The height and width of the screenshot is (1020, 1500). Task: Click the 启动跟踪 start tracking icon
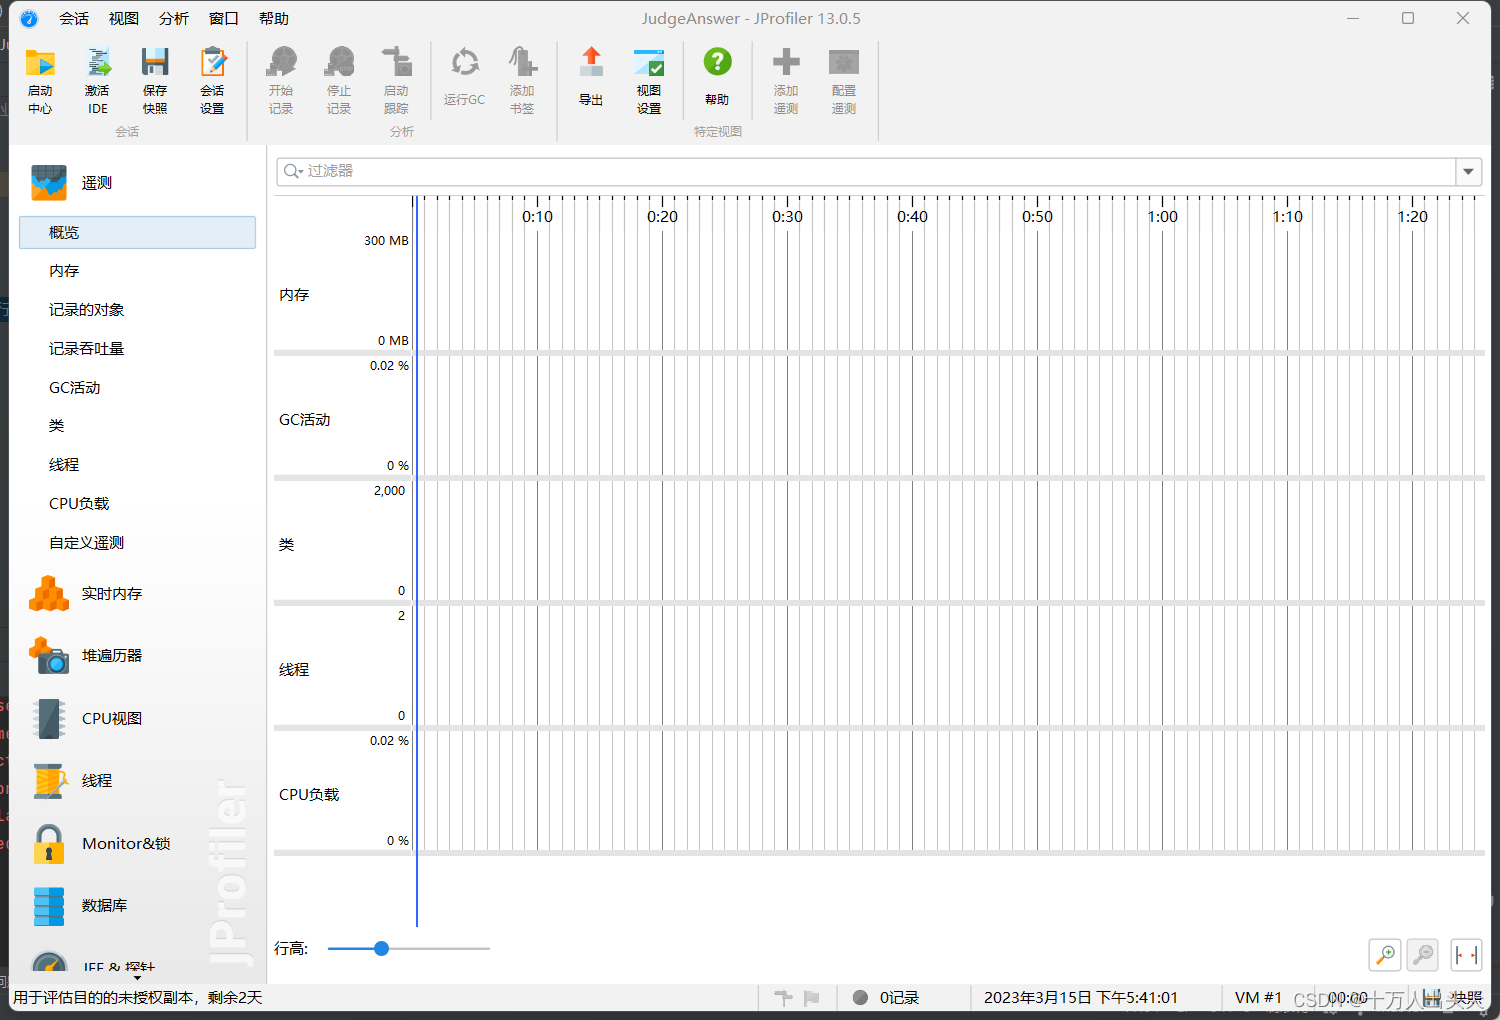pyautogui.click(x=396, y=80)
